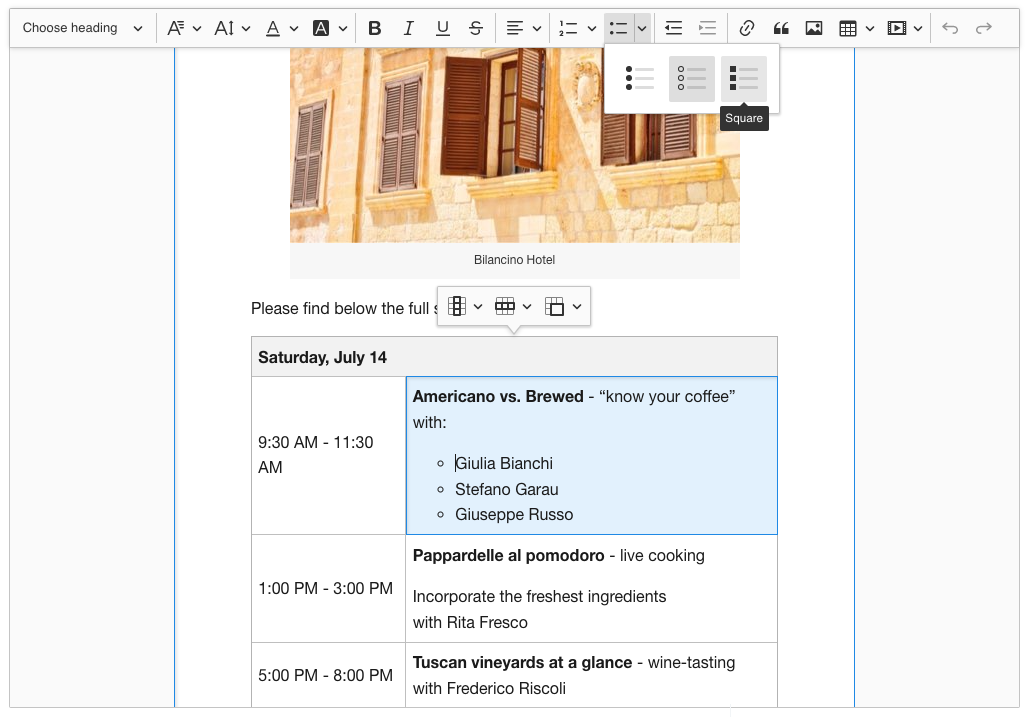
Task: Open the table column options
Action: coord(465,306)
